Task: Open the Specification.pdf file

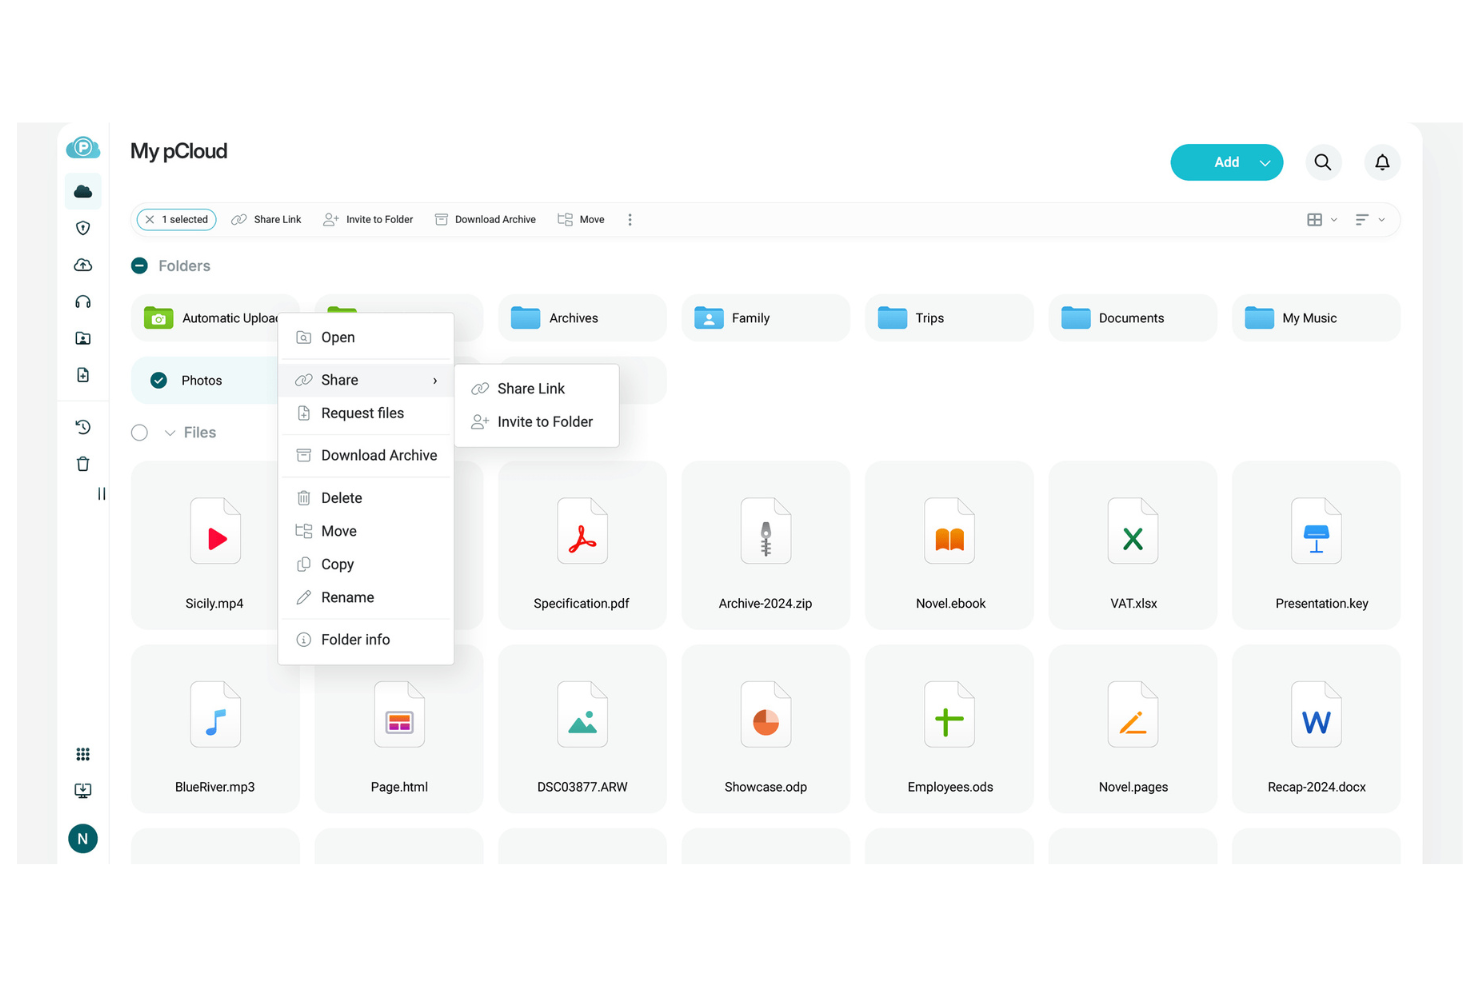Action: point(582,545)
